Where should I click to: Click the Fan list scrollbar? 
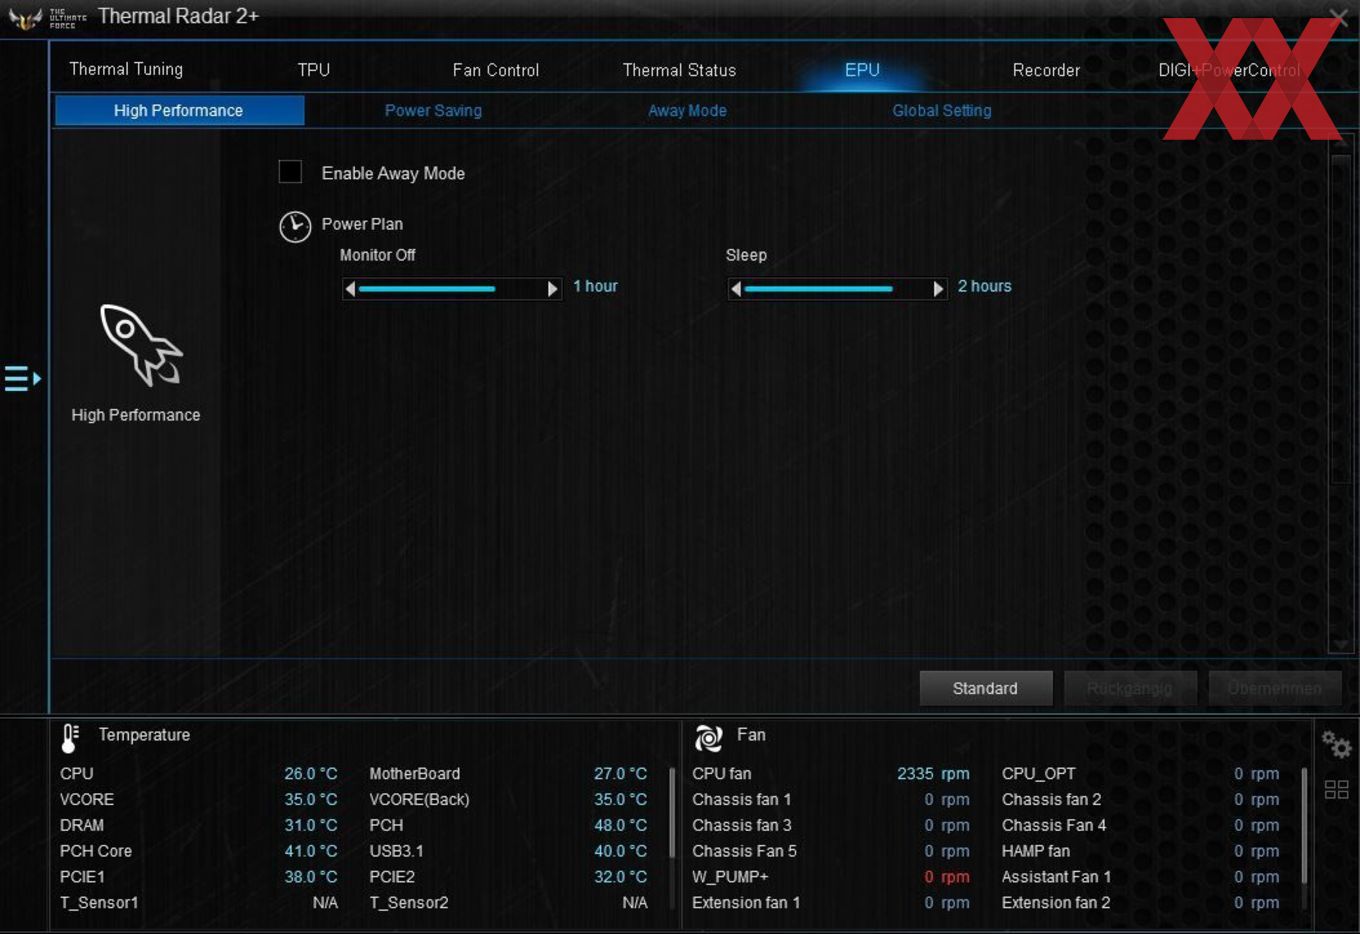point(1304,825)
